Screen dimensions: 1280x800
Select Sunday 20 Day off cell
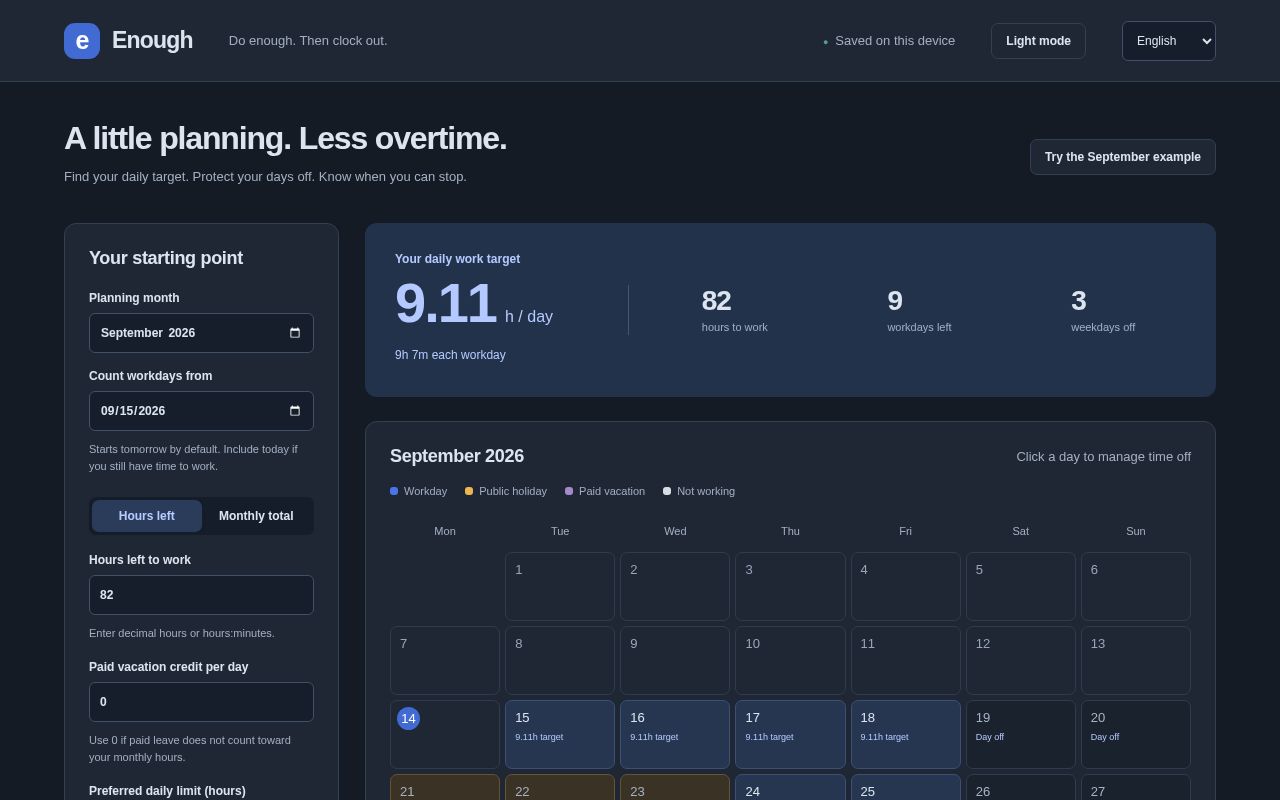[1136, 734]
